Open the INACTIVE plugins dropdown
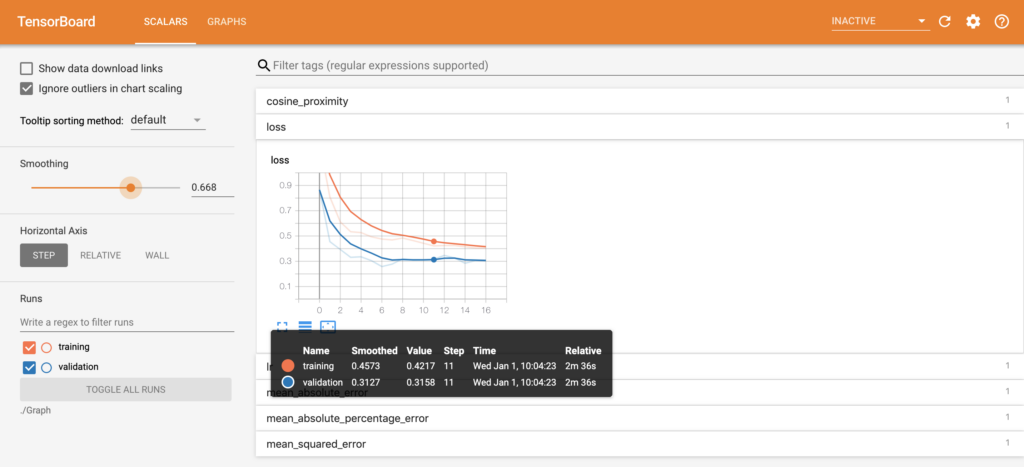Viewport: 1024px width, 467px height. click(880, 22)
